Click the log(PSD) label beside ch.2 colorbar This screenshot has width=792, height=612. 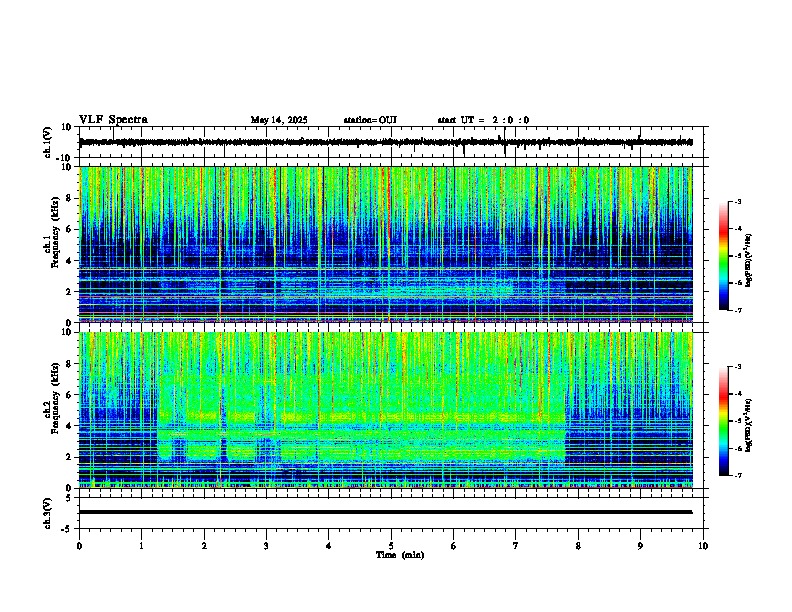pos(749,425)
